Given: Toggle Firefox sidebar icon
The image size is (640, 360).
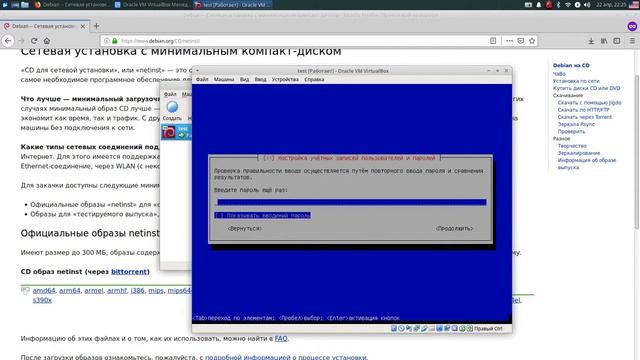Looking at the screenshot, I should 617,41.
